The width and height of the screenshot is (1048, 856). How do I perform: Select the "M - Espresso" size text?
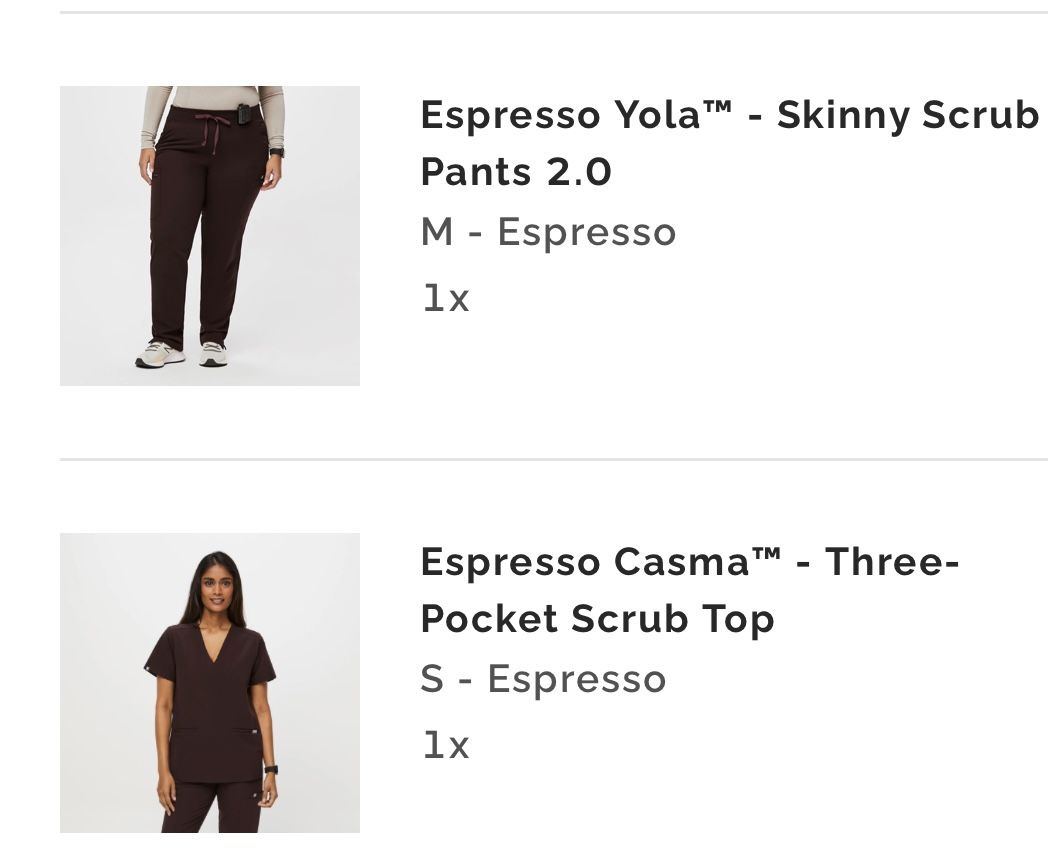coord(548,232)
